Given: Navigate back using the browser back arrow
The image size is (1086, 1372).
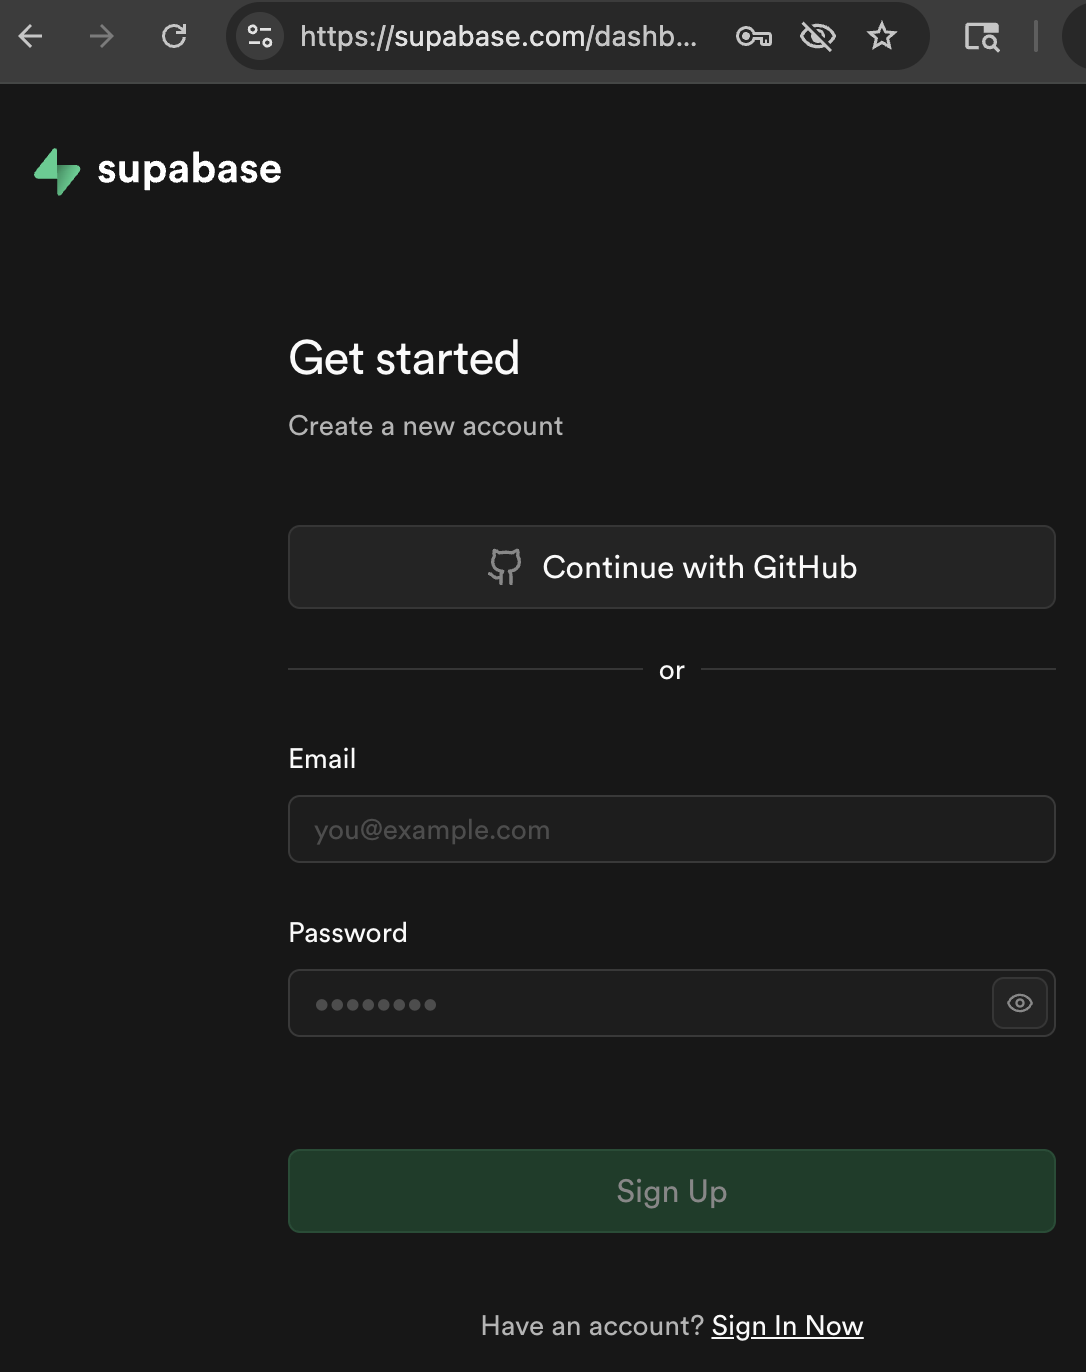Looking at the screenshot, I should coord(31,36).
